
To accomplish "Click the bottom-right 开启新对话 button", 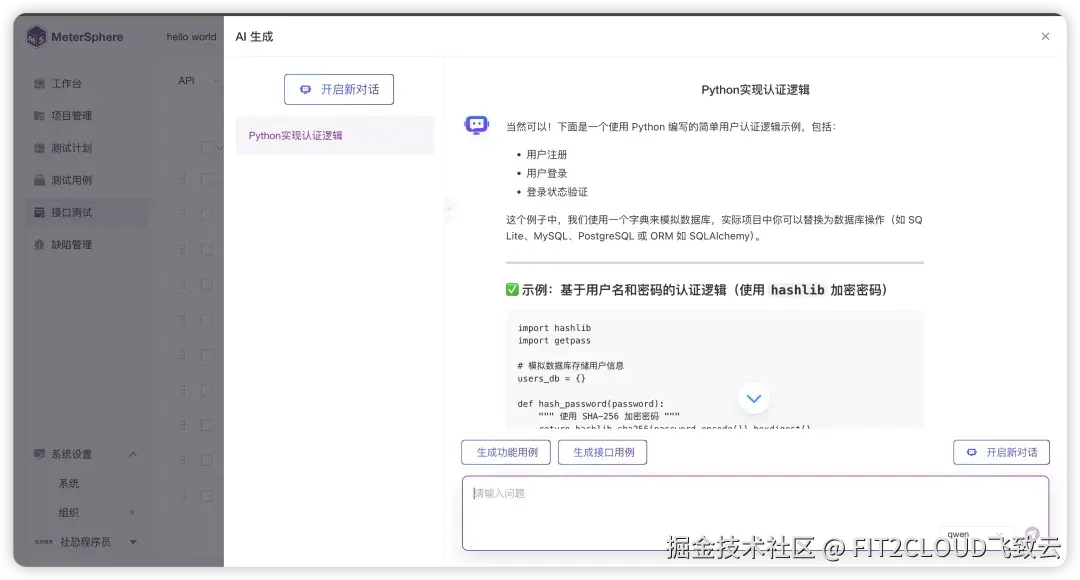I will pyautogui.click(x=1001, y=453).
